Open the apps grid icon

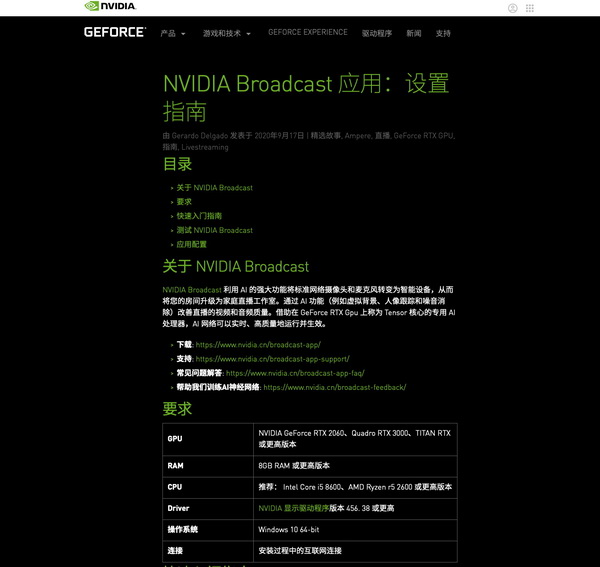tap(530, 8)
